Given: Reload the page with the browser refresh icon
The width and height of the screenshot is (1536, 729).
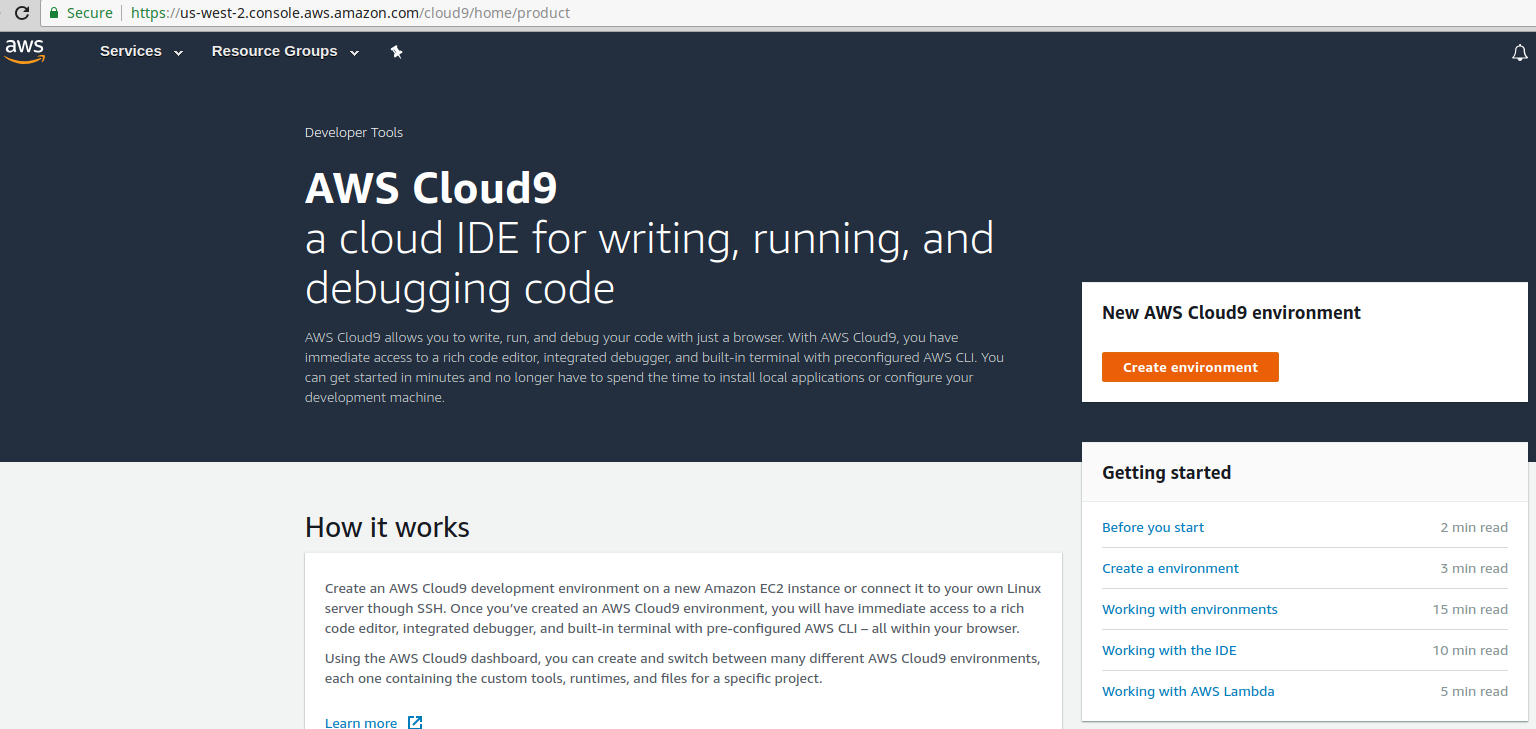Looking at the screenshot, I should click(x=21, y=14).
